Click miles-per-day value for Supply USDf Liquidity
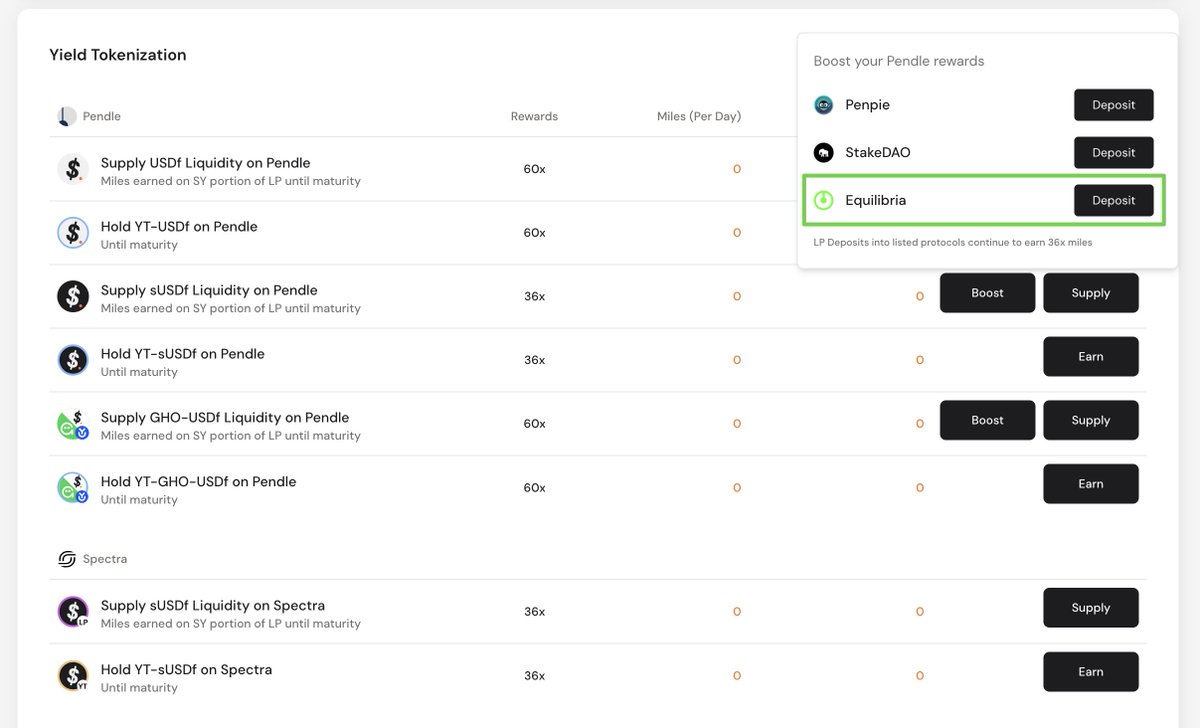Image resolution: width=1200 pixels, height=728 pixels. [737, 169]
